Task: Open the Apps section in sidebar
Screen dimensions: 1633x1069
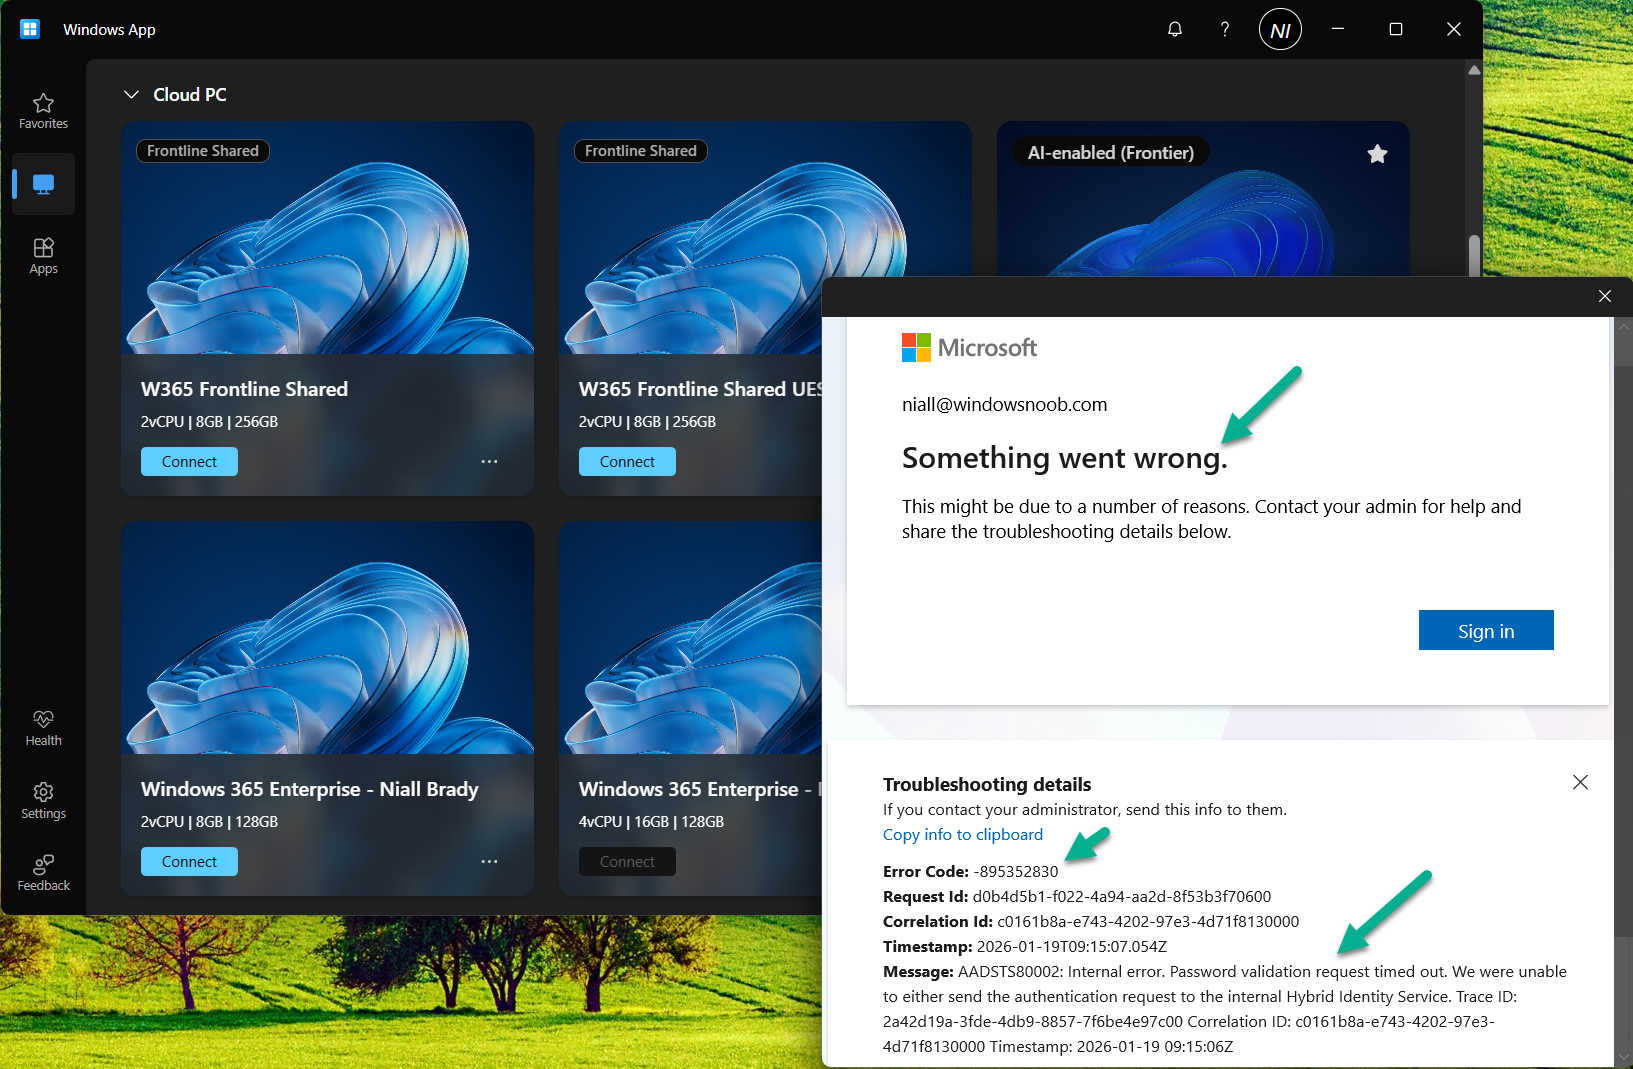Action: [43, 256]
